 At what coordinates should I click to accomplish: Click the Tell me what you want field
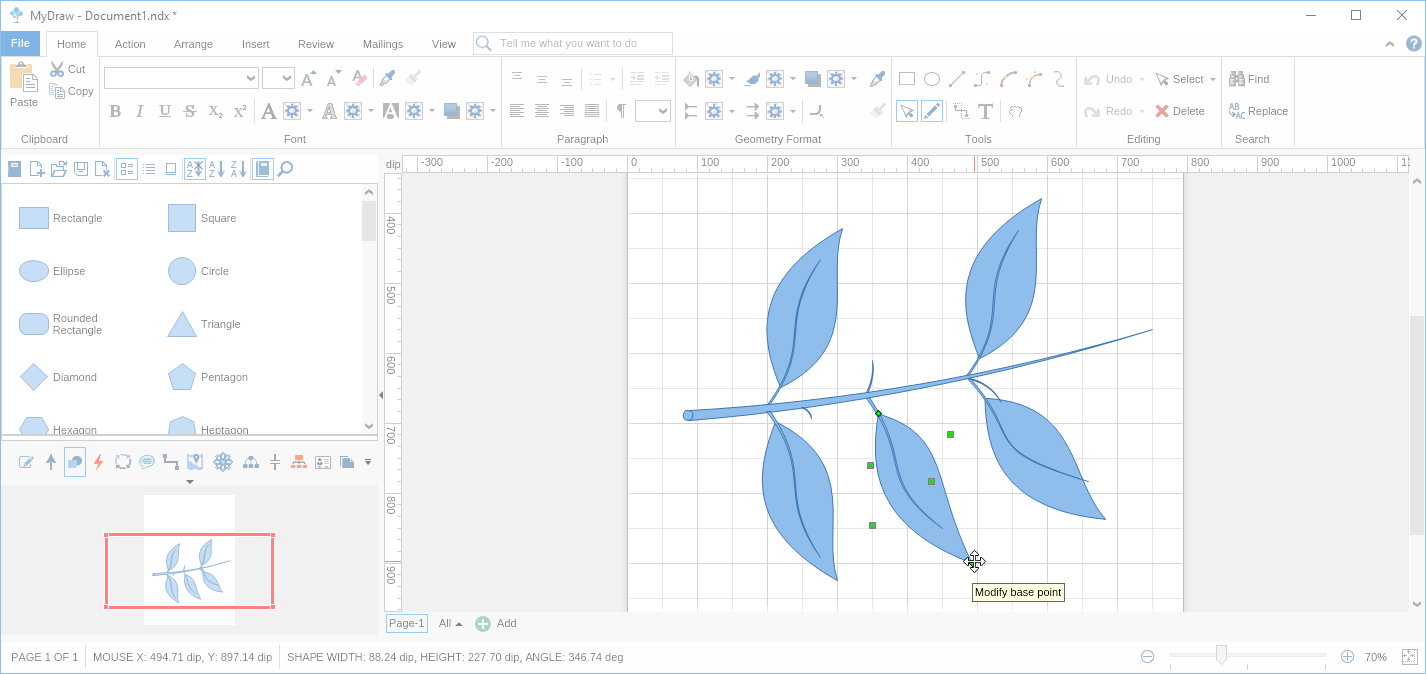click(x=573, y=43)
